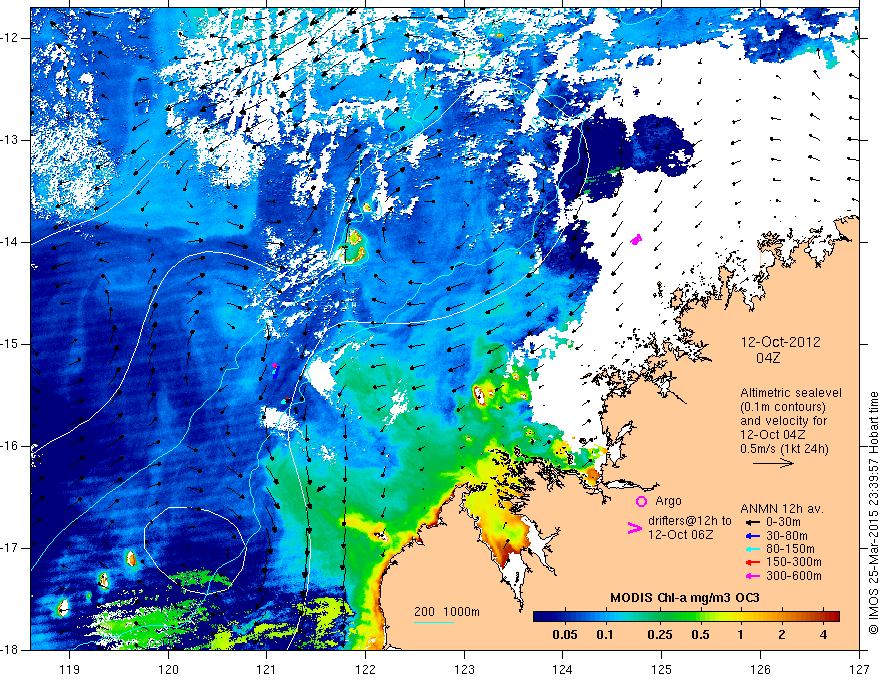Click the magenta drifters arrowhead symbol in legend
Screen dimensions: 880x680
click(635, 528)
